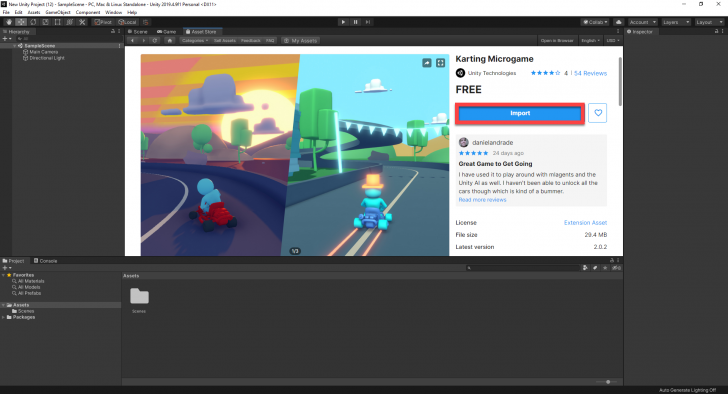
Task: Click the Sell Assets button
Action: (x=225, y=40)
